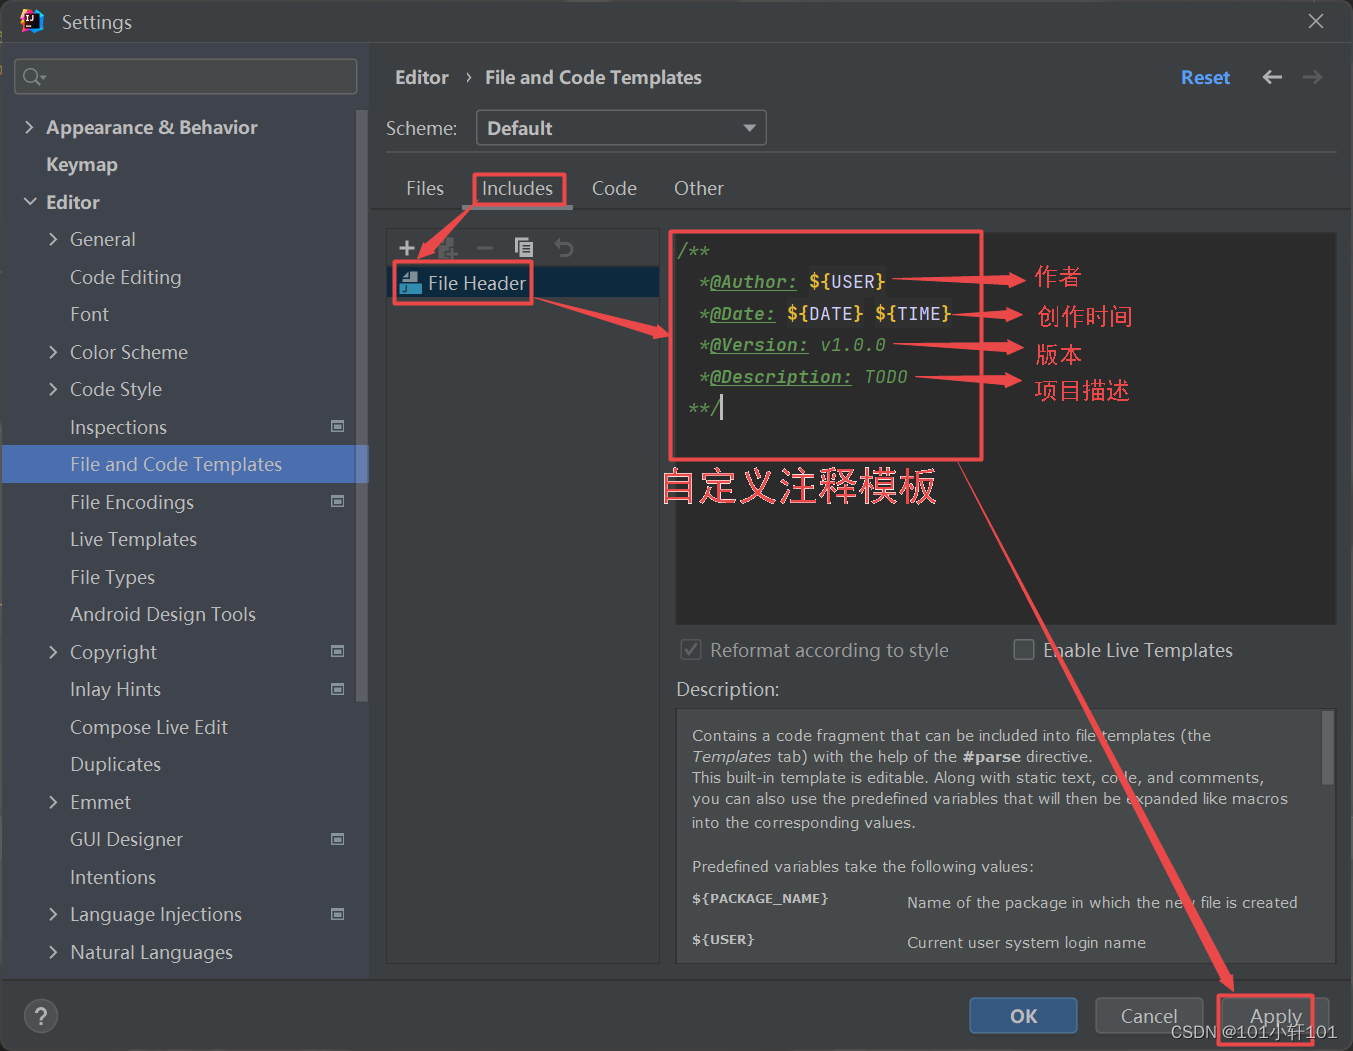Viewport: 1353px width, 1051px height.
Task: Click project-level icon beside Copyright
Action: [x=338, y=651]
